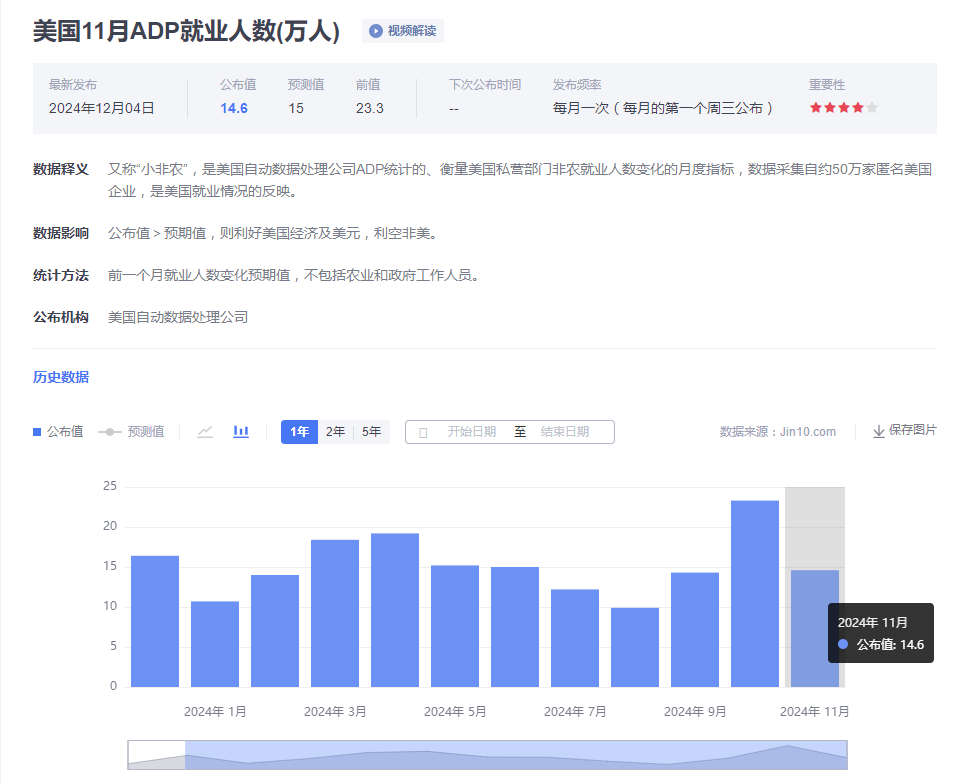
Task: Switch to line chart view icon
Action: pyautogui.click(x=205, y=432)
